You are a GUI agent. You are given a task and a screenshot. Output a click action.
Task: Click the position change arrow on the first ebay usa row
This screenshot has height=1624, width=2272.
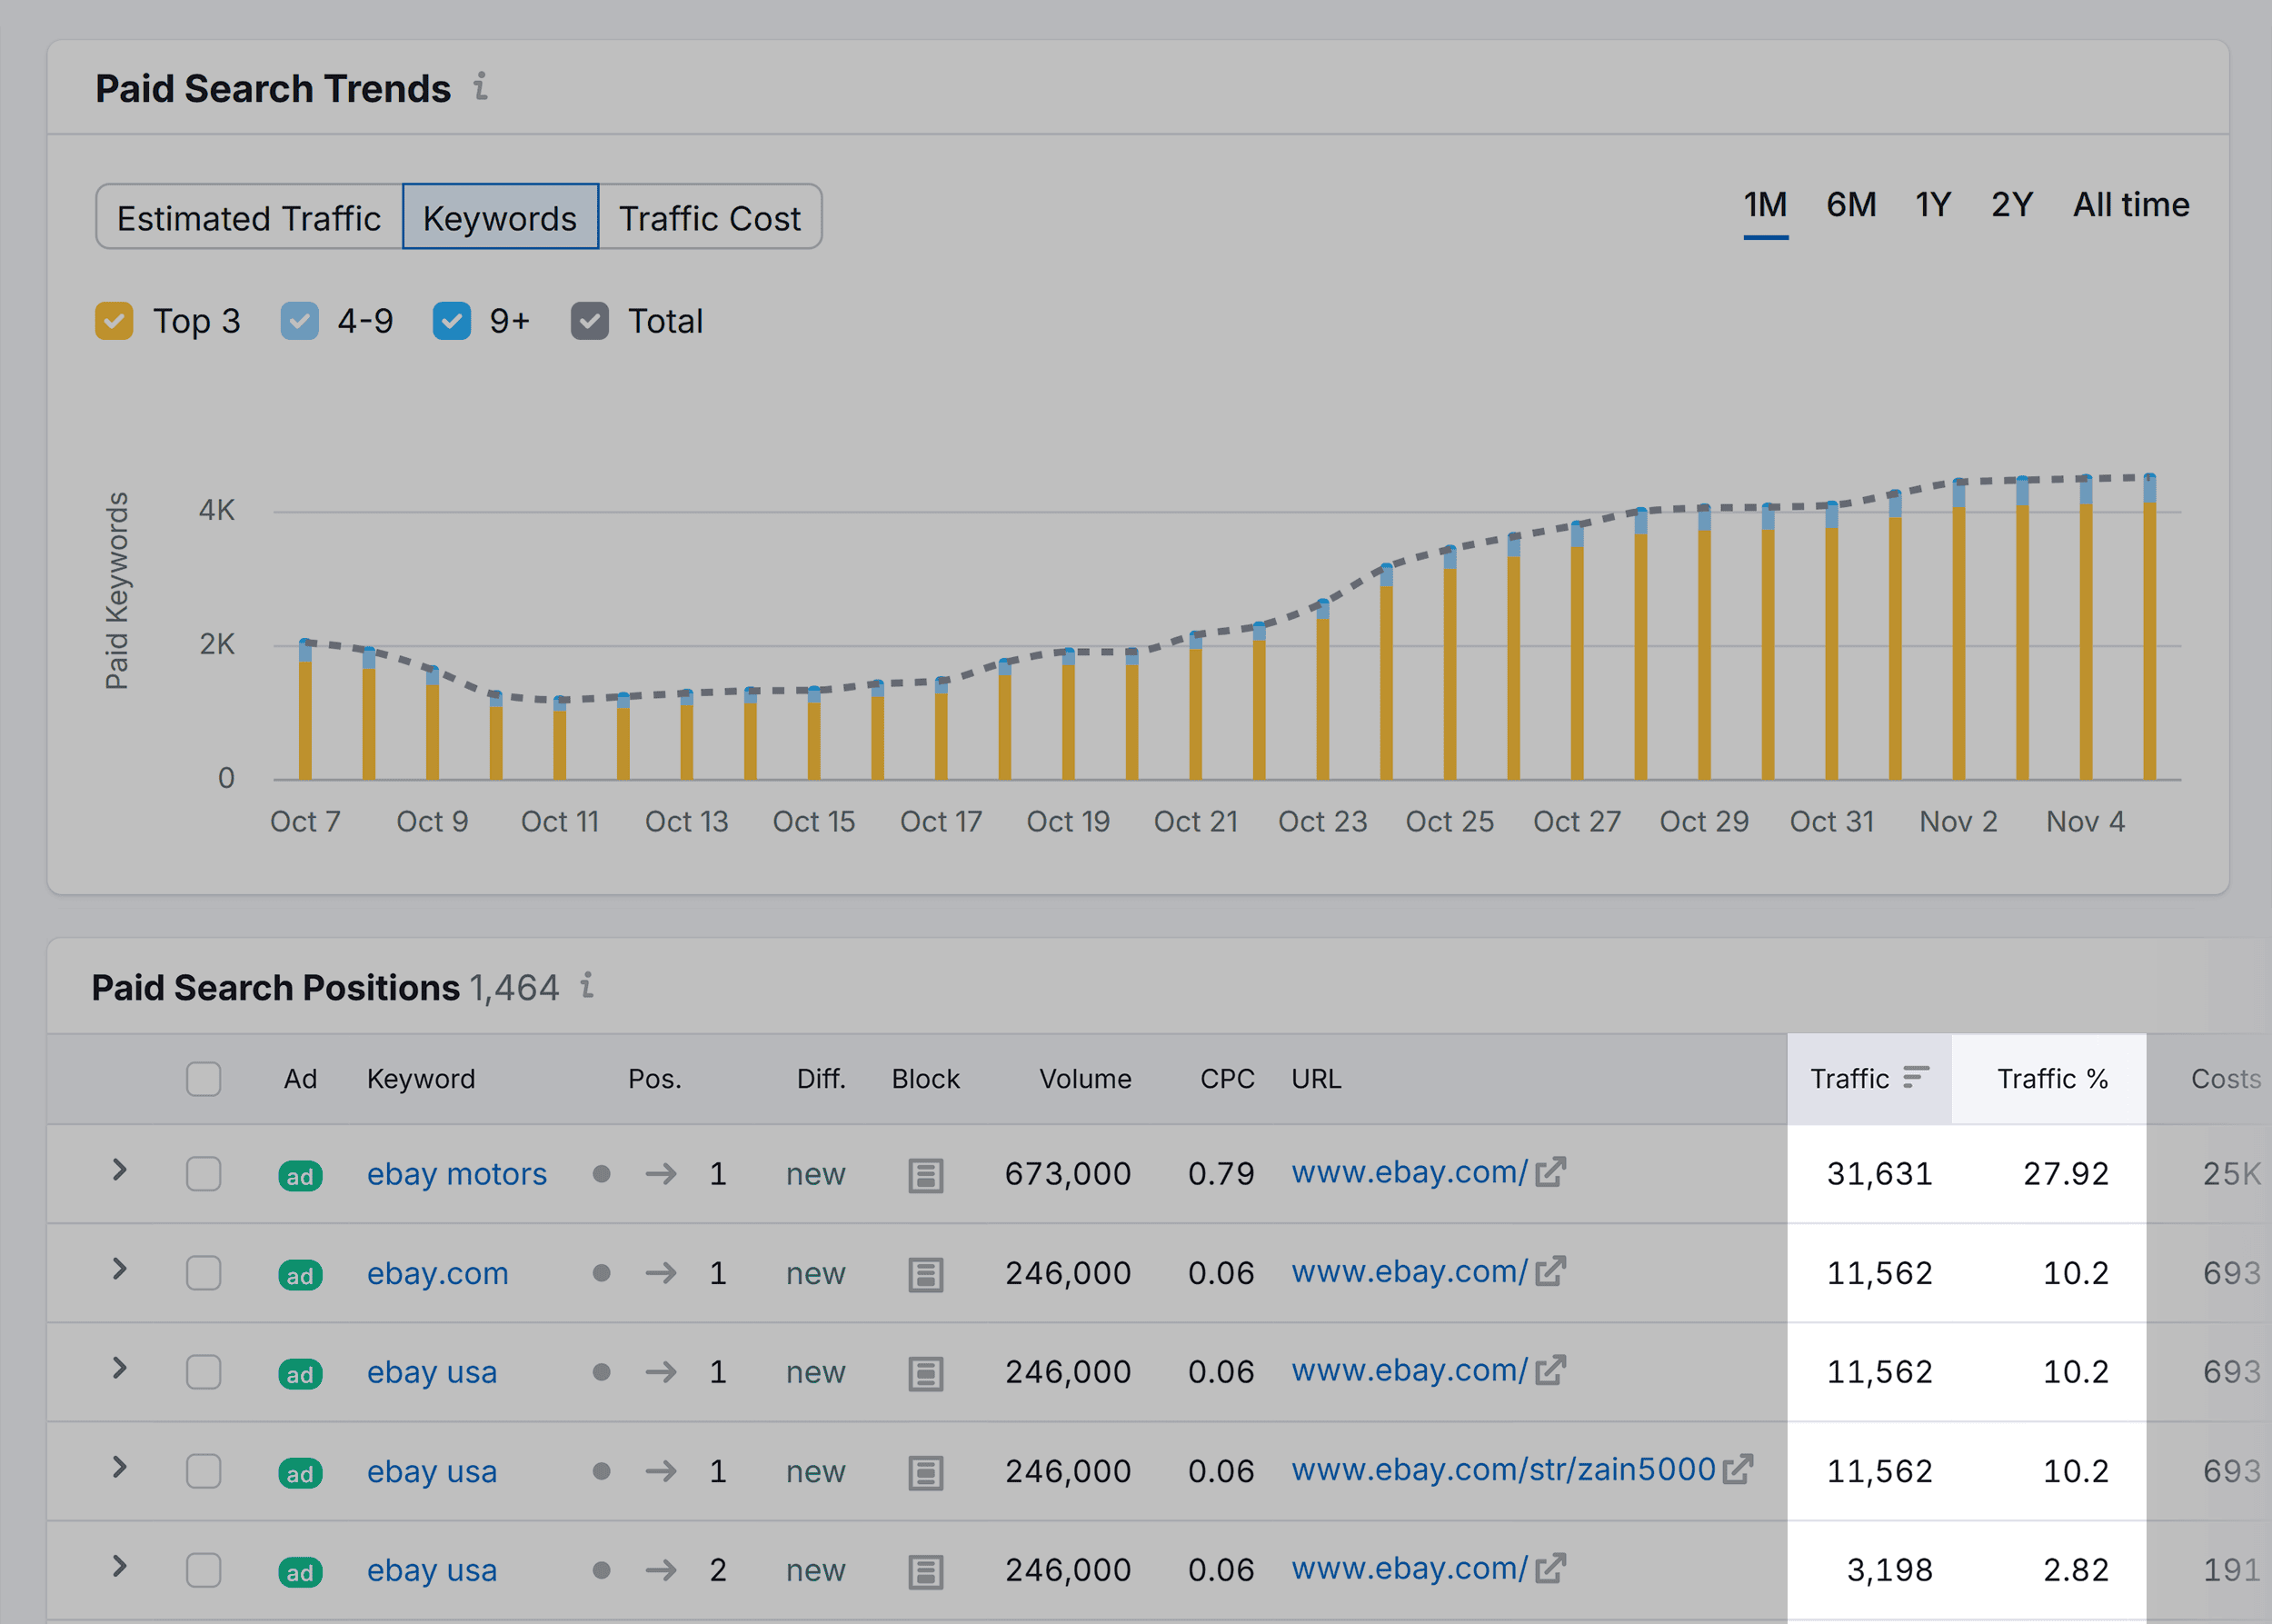662,1372
